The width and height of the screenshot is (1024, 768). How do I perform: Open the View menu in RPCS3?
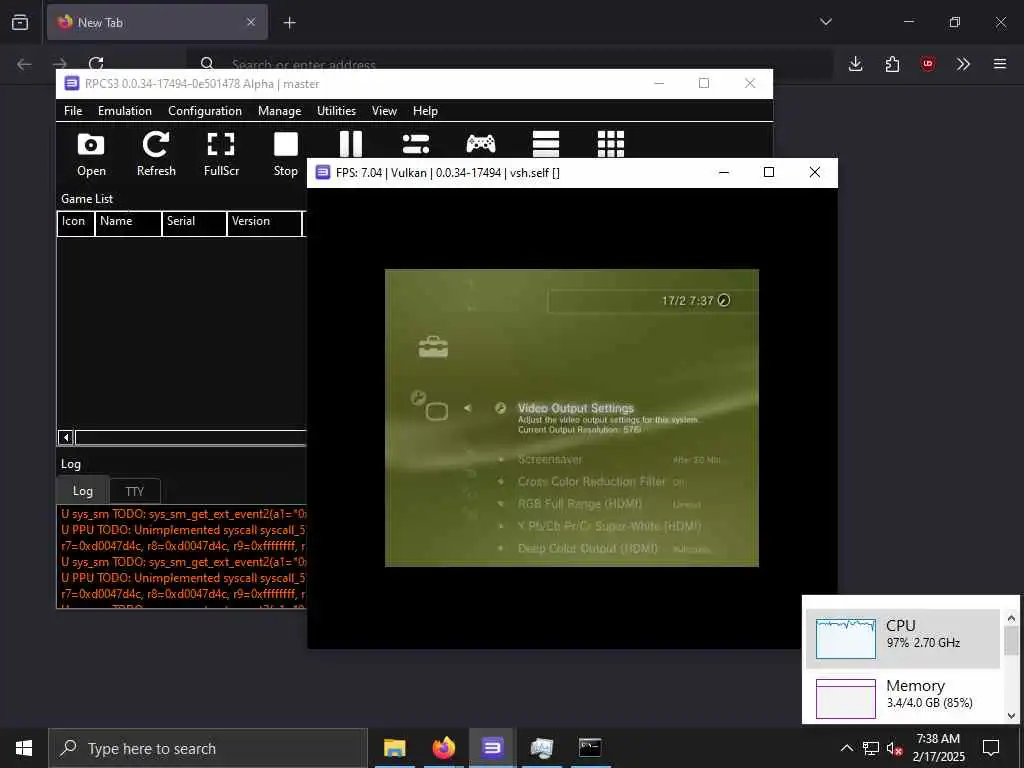click(x=384, y=111)
